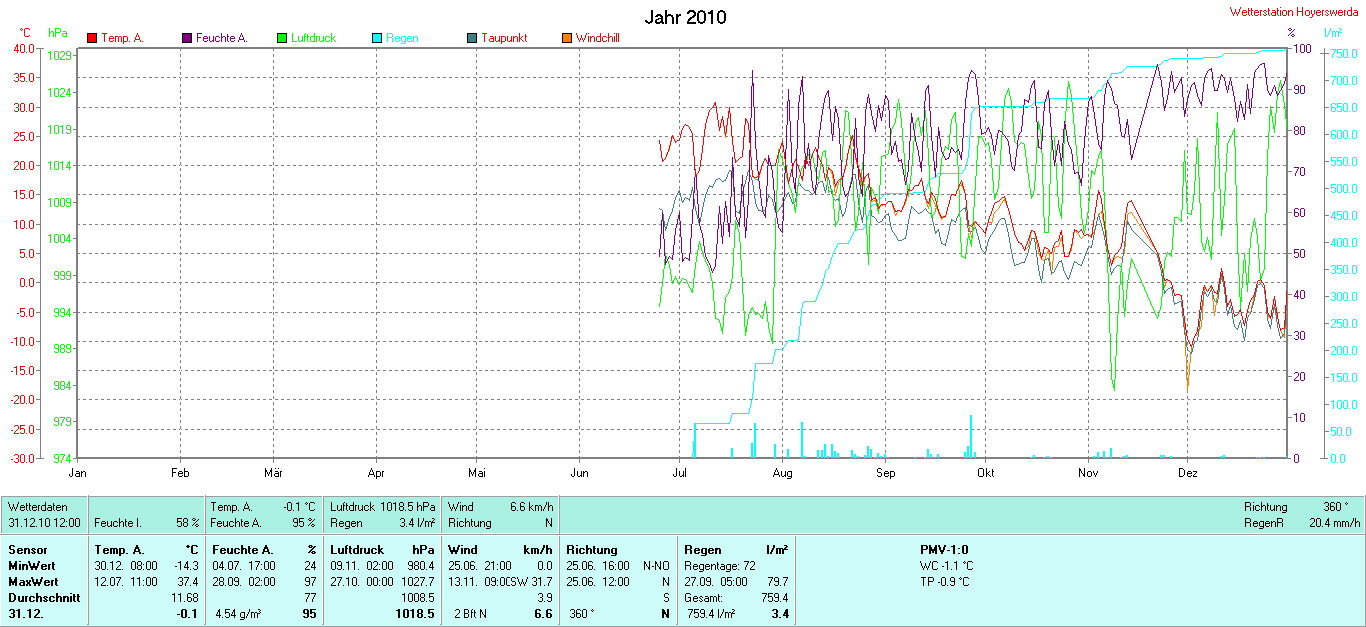Click the l/m² rain axis unit label

[x=1333, y=33]
